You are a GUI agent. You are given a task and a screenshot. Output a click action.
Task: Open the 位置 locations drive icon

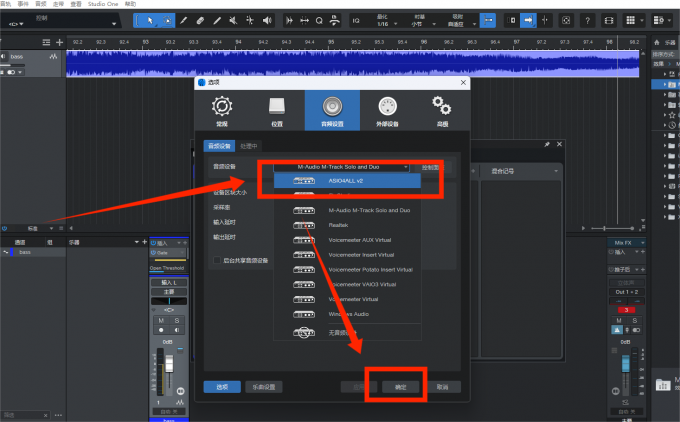tap(276, 112)
